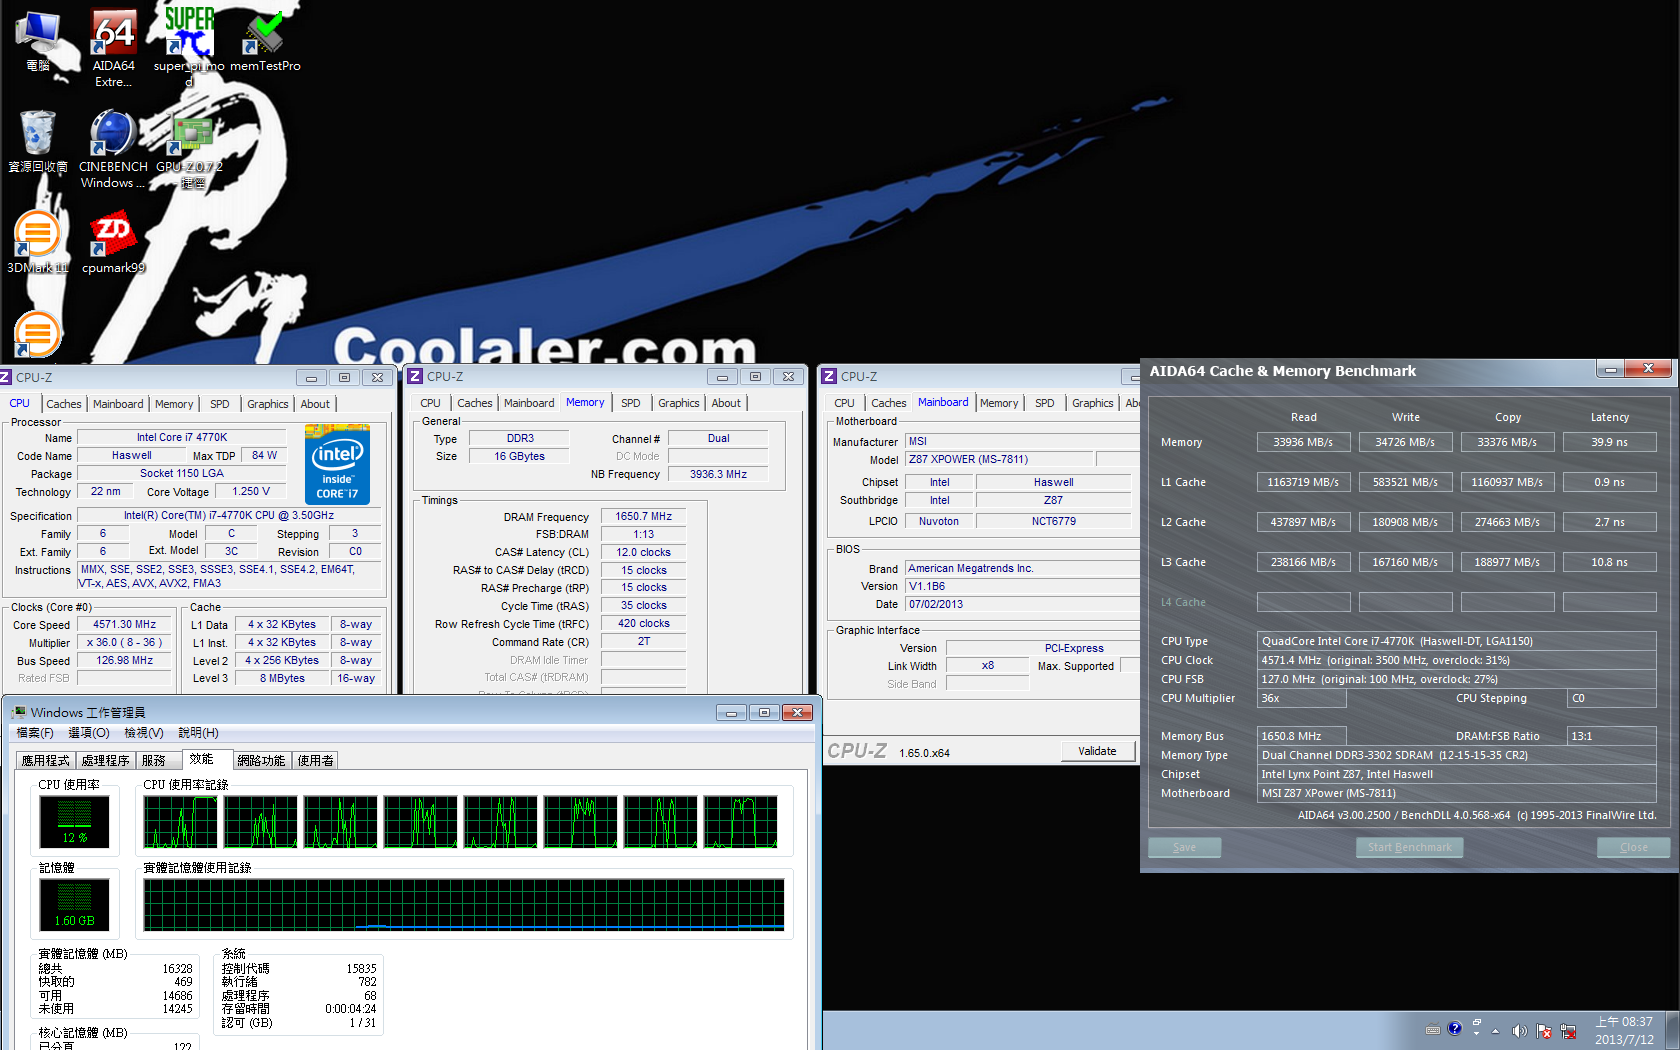Viewport: 1680px width, 1050px height.
Task: Select the CAS# Latency value '12.0 clocks'
Action: point(643,552)
